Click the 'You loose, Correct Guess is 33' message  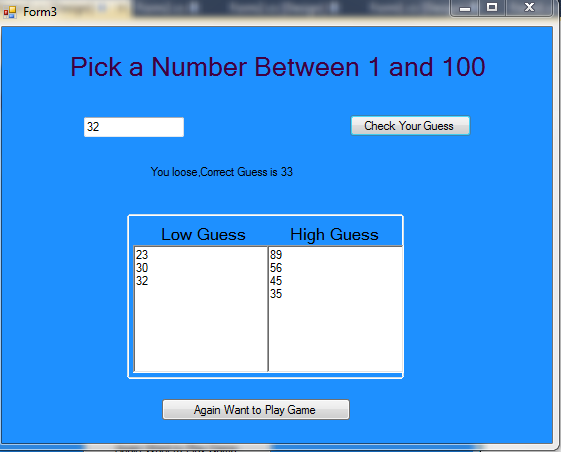coord(221,172)
